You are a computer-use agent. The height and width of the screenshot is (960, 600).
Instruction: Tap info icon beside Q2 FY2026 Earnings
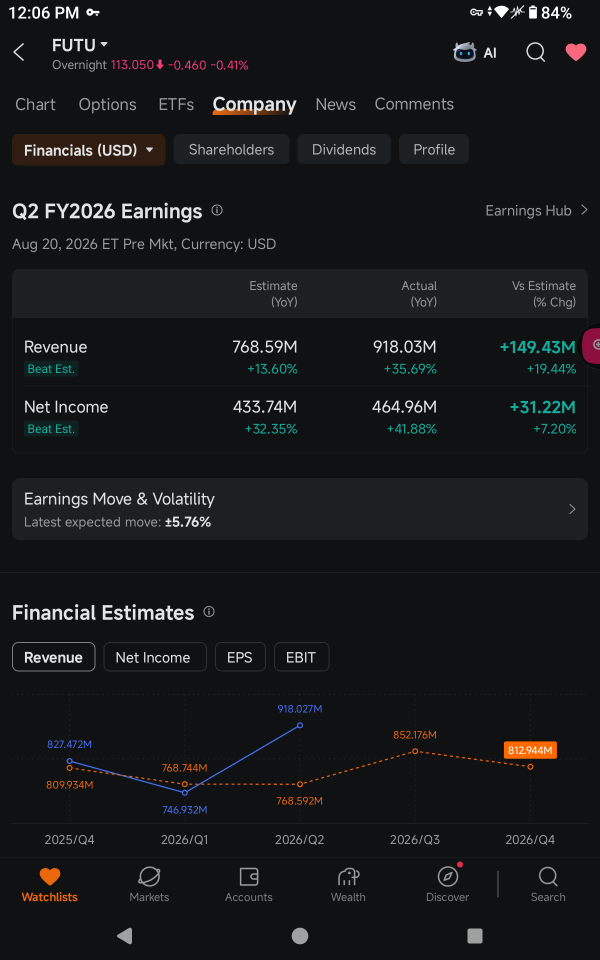(x=217, y=211)
